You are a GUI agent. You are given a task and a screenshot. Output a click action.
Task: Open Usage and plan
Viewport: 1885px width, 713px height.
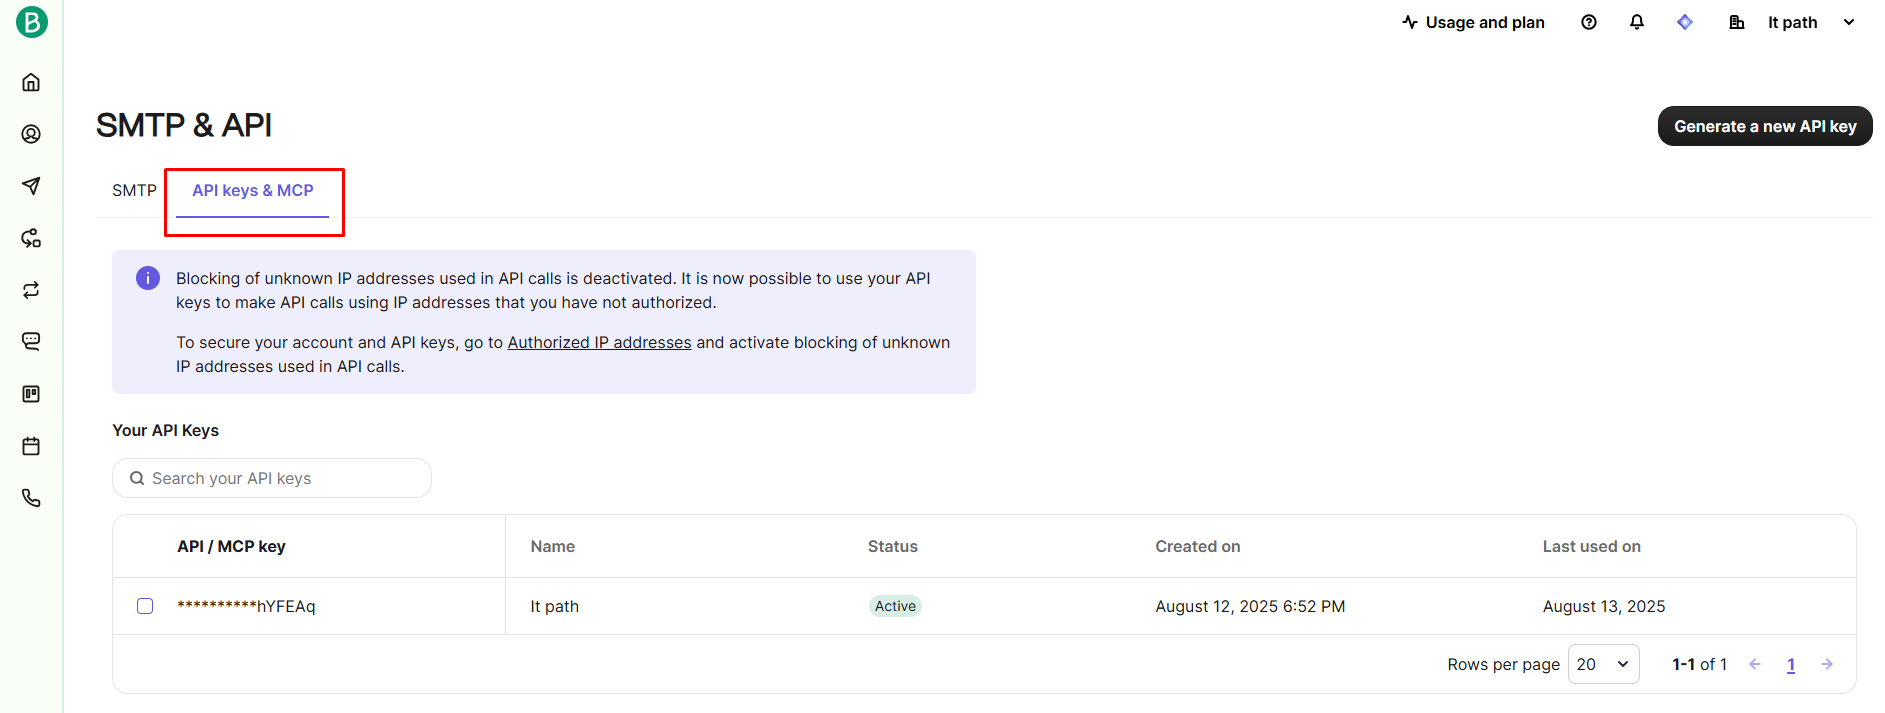pos(1473,22)
